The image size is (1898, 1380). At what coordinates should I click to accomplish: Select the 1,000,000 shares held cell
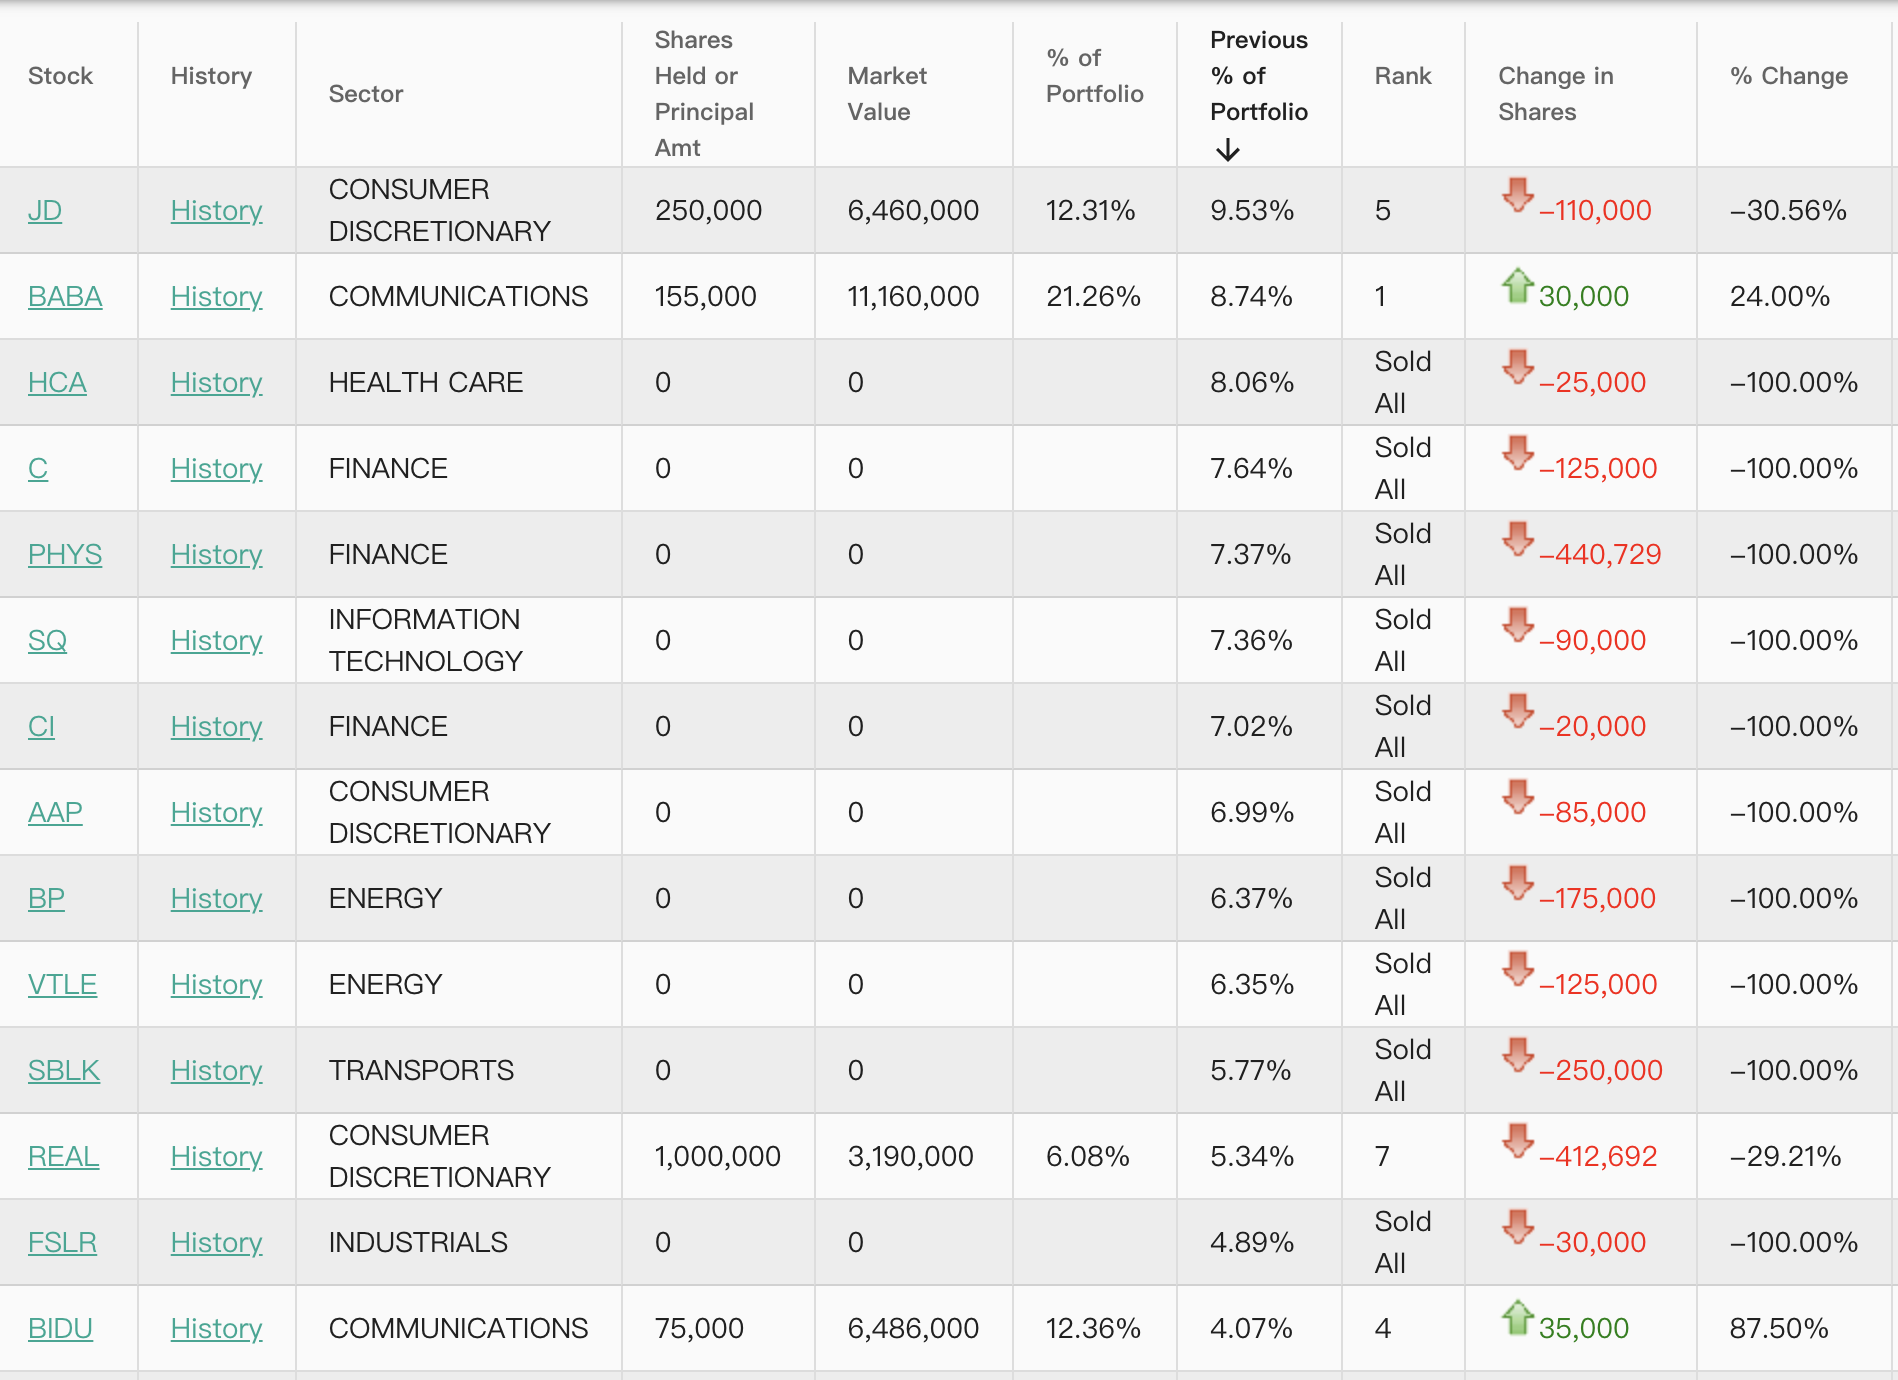point(718,1156)
